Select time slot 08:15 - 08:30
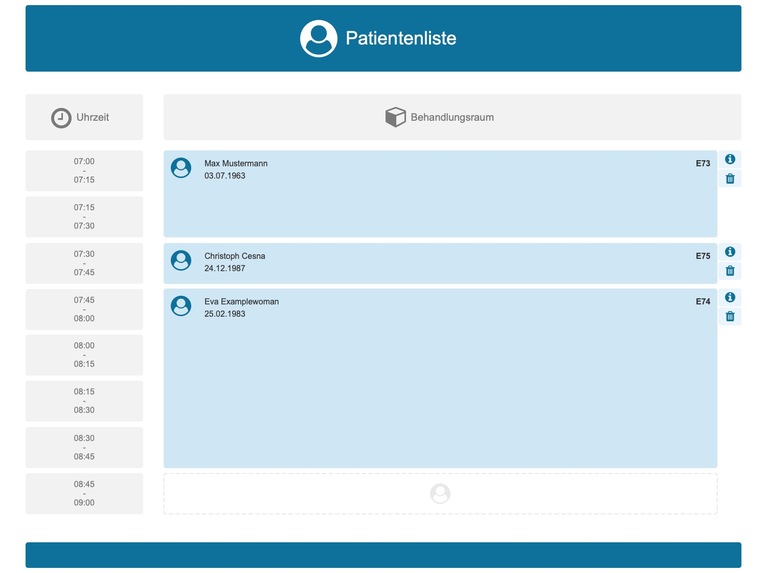 click(84, 401)
